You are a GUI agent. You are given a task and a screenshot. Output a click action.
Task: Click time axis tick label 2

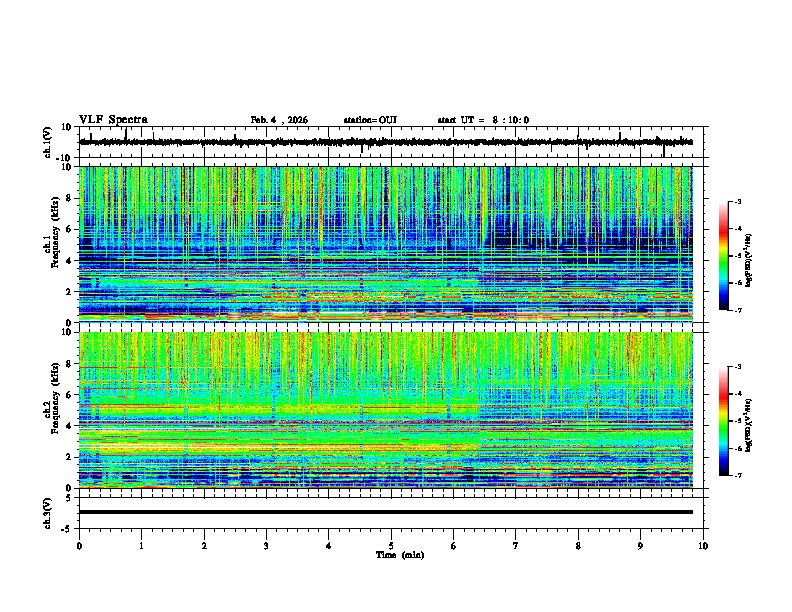coord(204,546)
